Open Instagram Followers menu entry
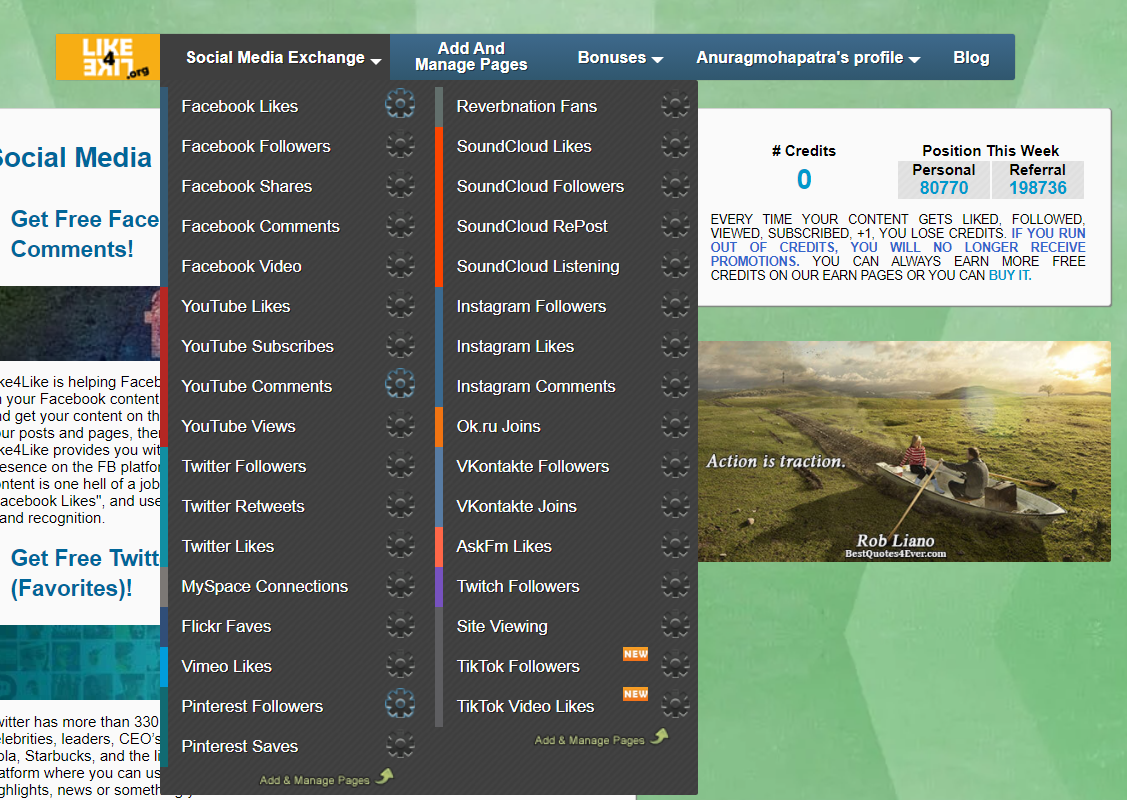Viewport: 1127px width, 800px height. click(x=531, y=306)
